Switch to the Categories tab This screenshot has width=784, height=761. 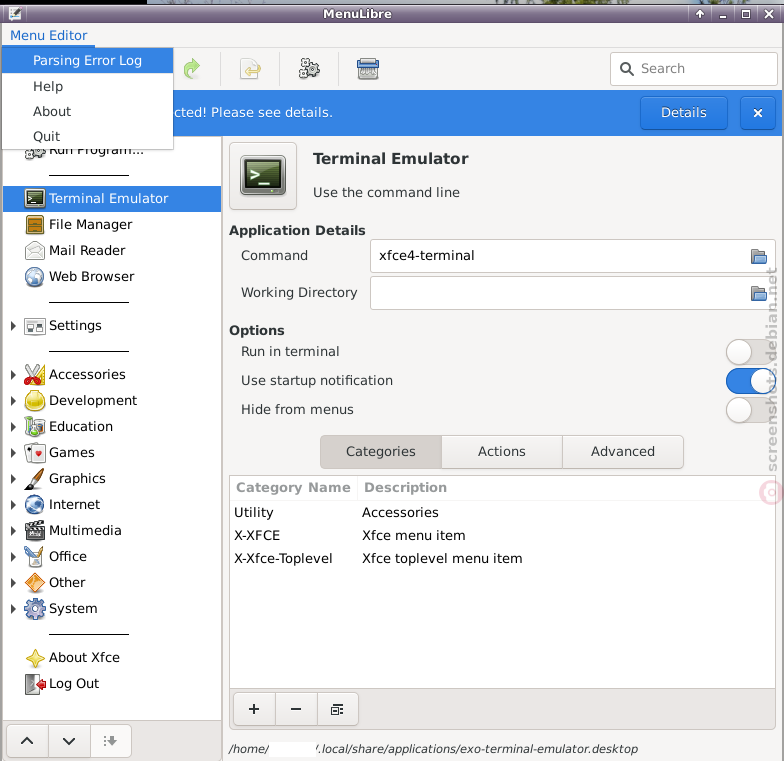(380, 452)
